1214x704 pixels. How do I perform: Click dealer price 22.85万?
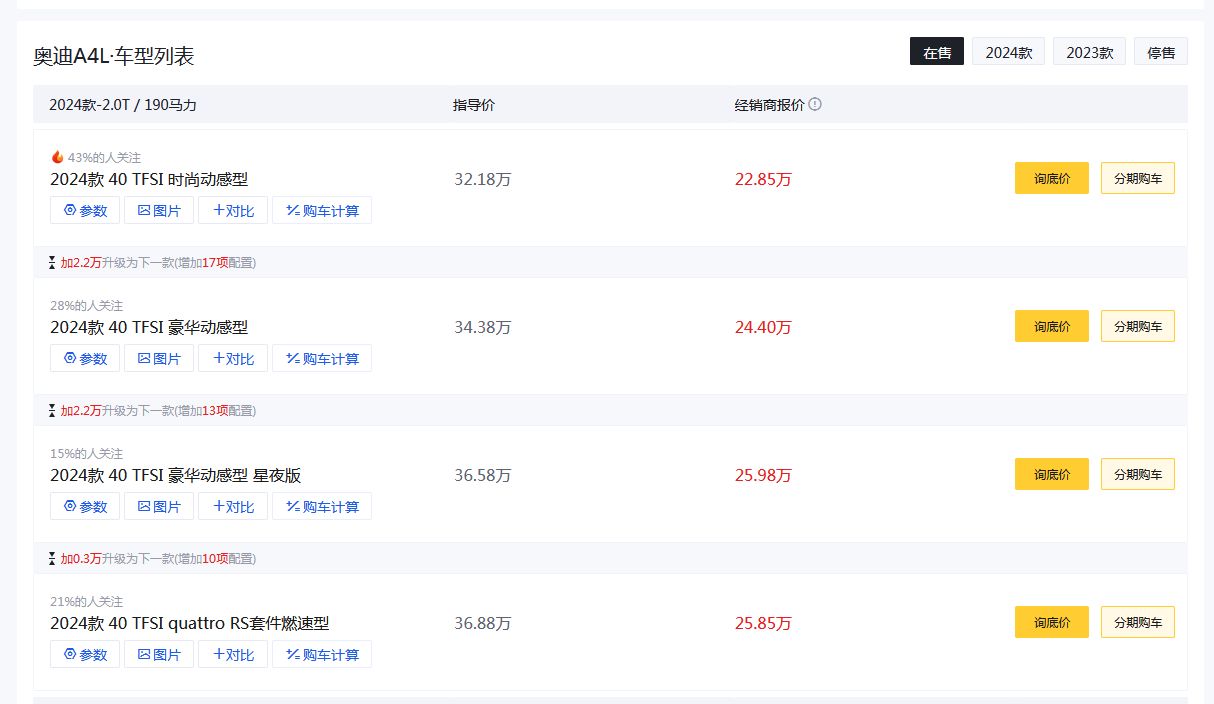click(x=763, y=180)
